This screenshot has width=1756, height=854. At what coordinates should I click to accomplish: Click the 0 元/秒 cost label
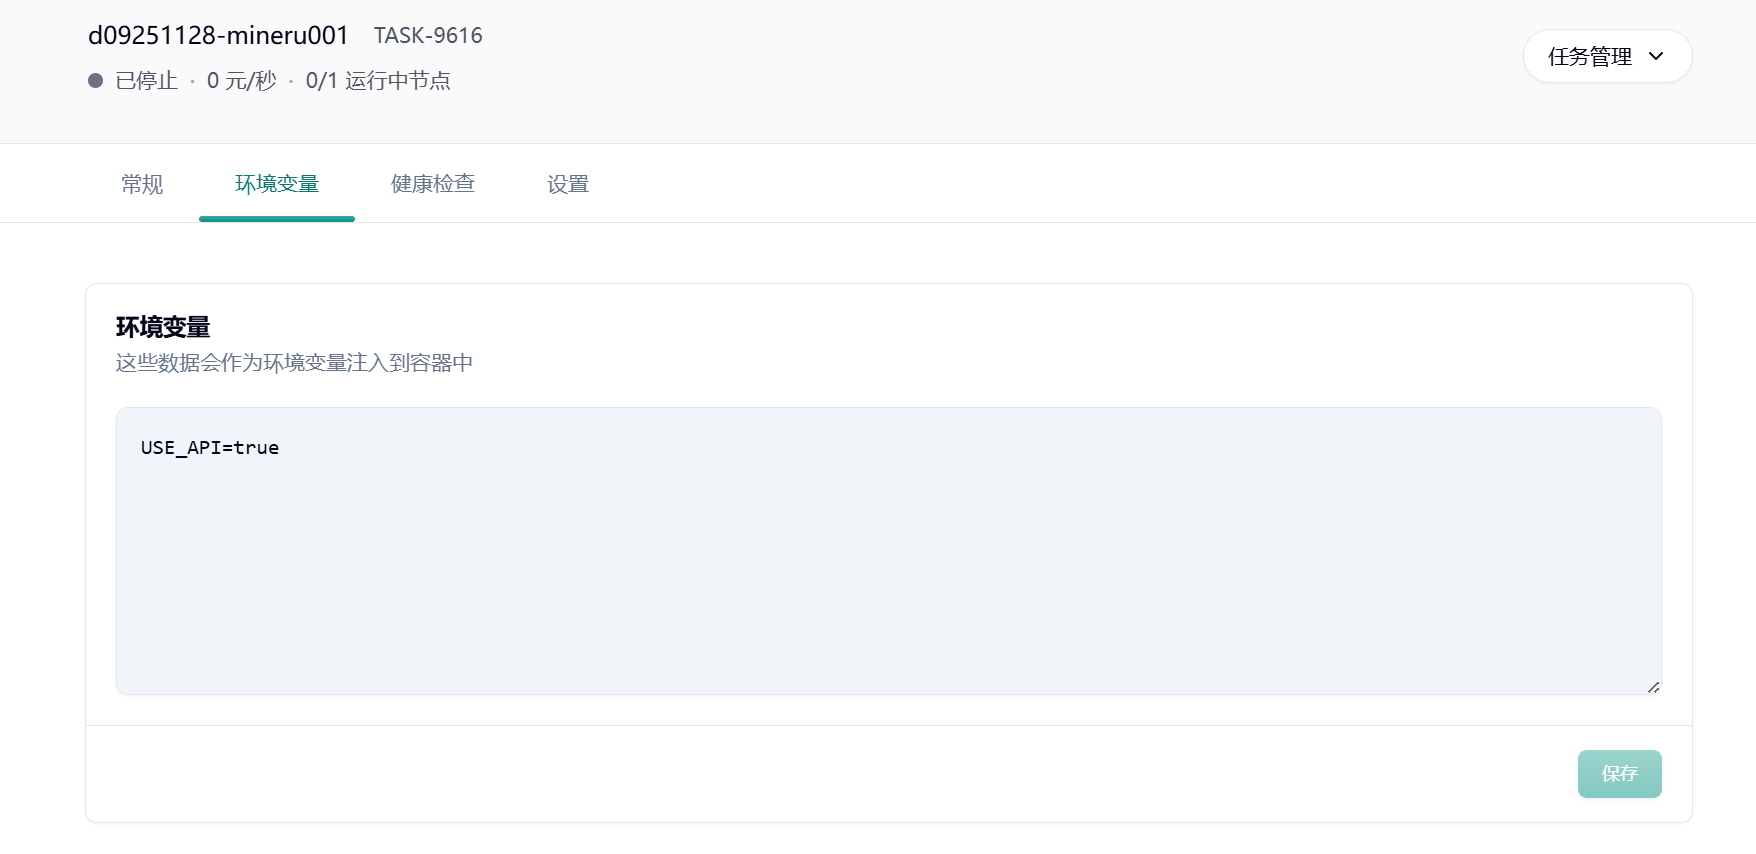pyautogui.click(x=242, y=81)
